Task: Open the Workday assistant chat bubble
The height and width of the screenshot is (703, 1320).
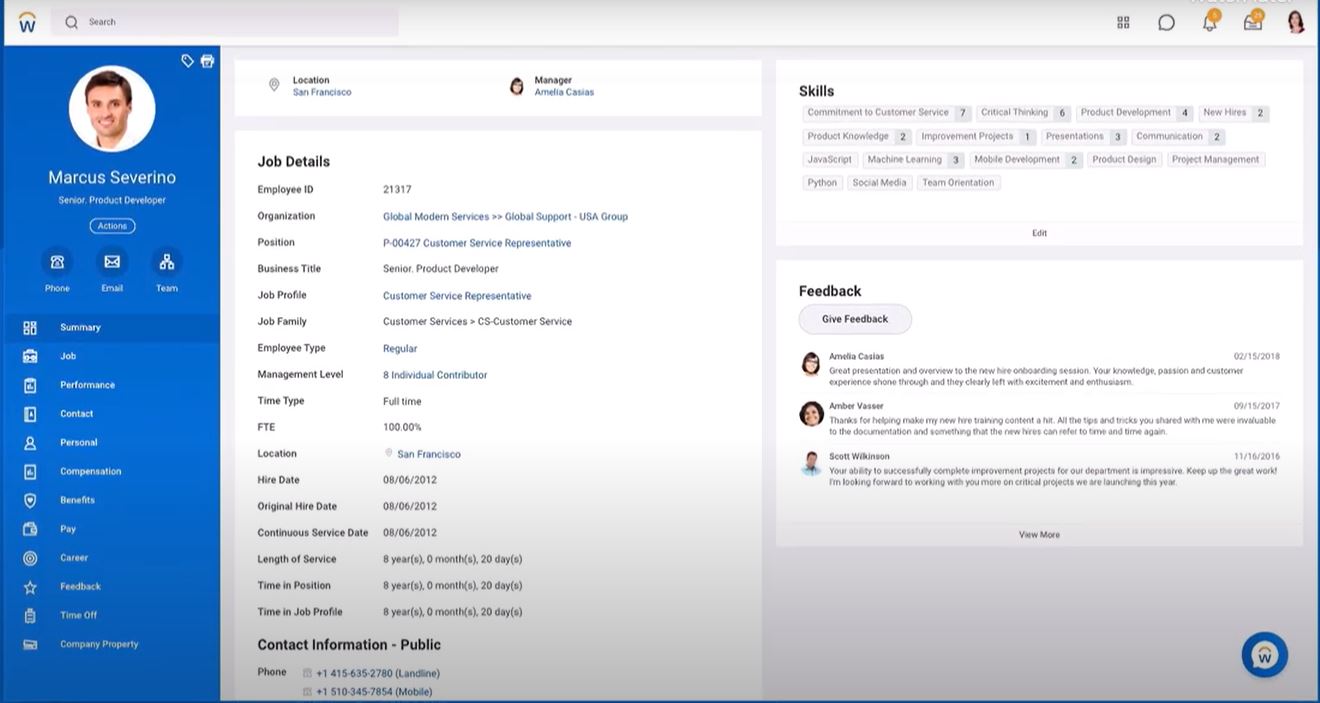Action: coord(1264,656)
